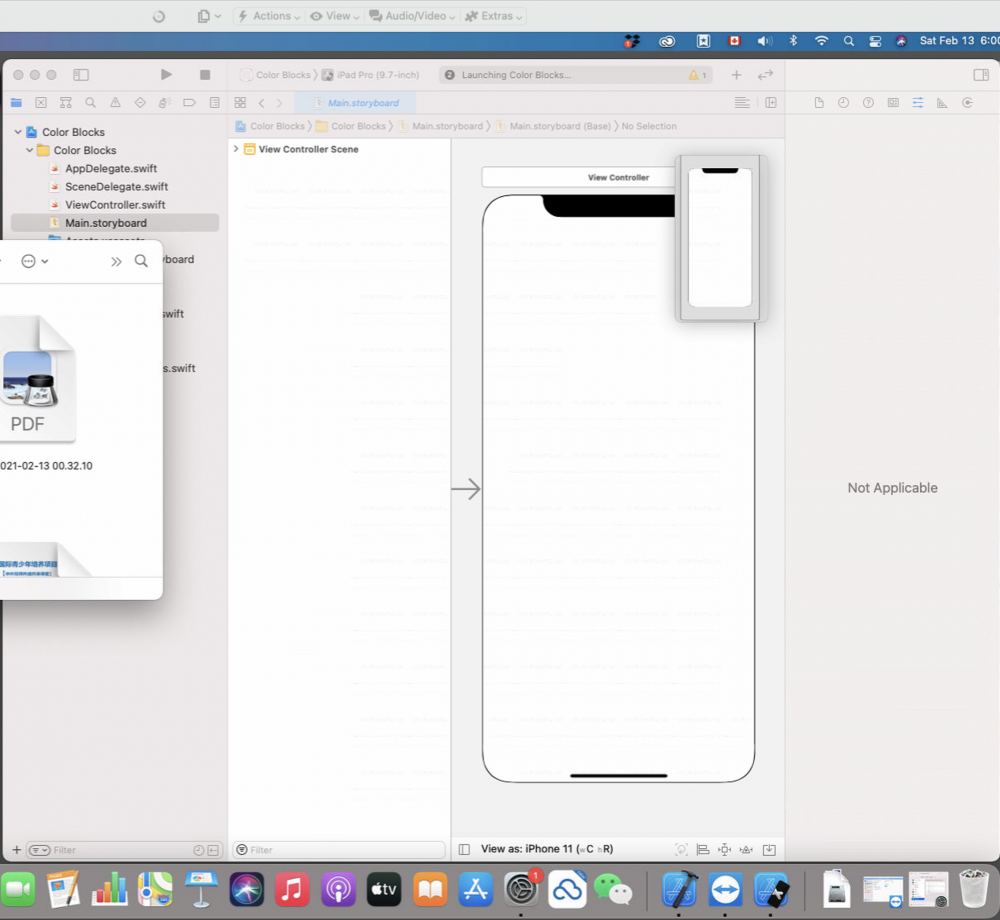This screenshot has width=1000, height=920.
Task: Show the Connections inspector
Action: (967, 103)
